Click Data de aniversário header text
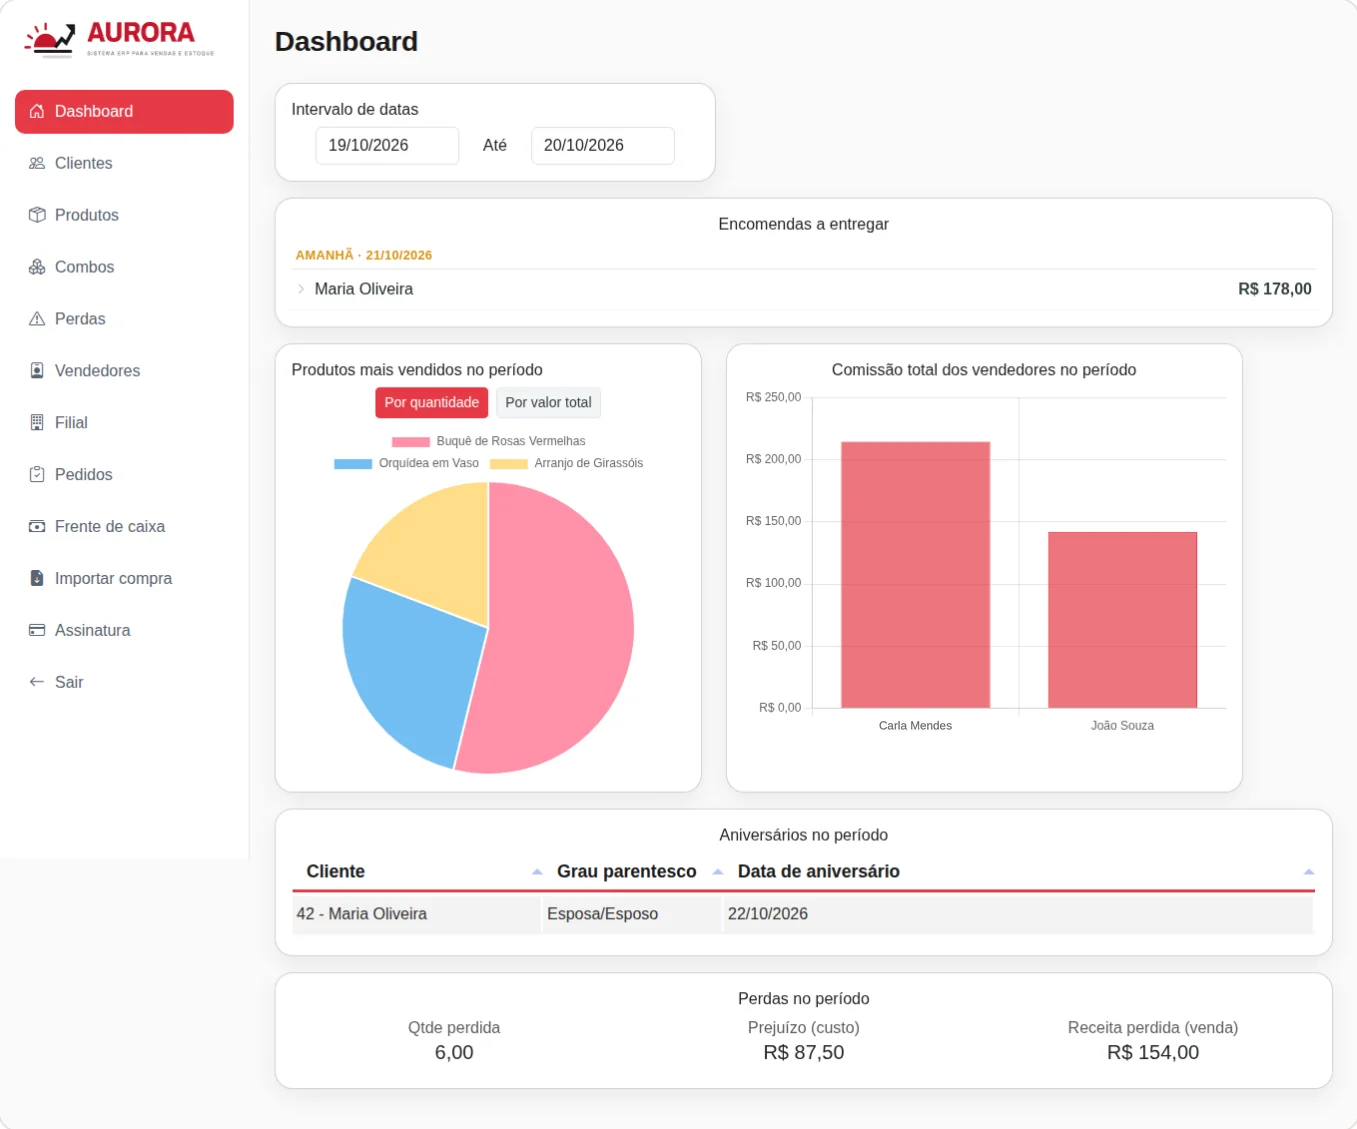1357x1129 pixels. pos(819,871)
